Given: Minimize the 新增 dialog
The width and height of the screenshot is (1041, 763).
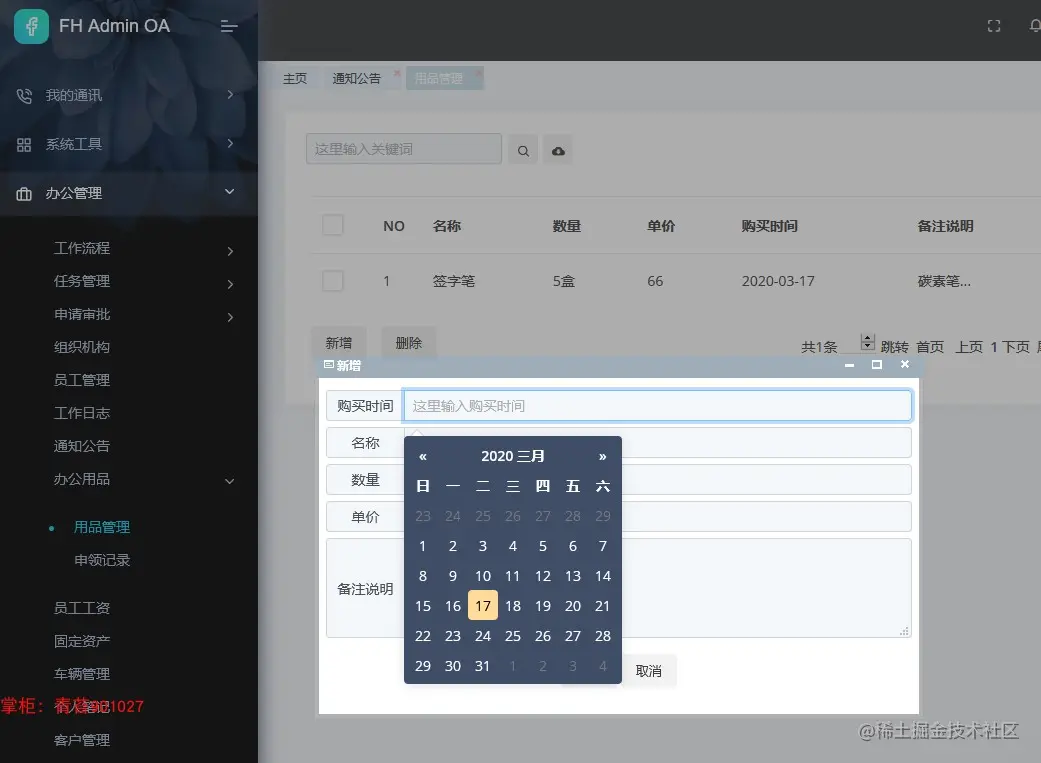Looking at the screenshot, I should pos(849,365).
